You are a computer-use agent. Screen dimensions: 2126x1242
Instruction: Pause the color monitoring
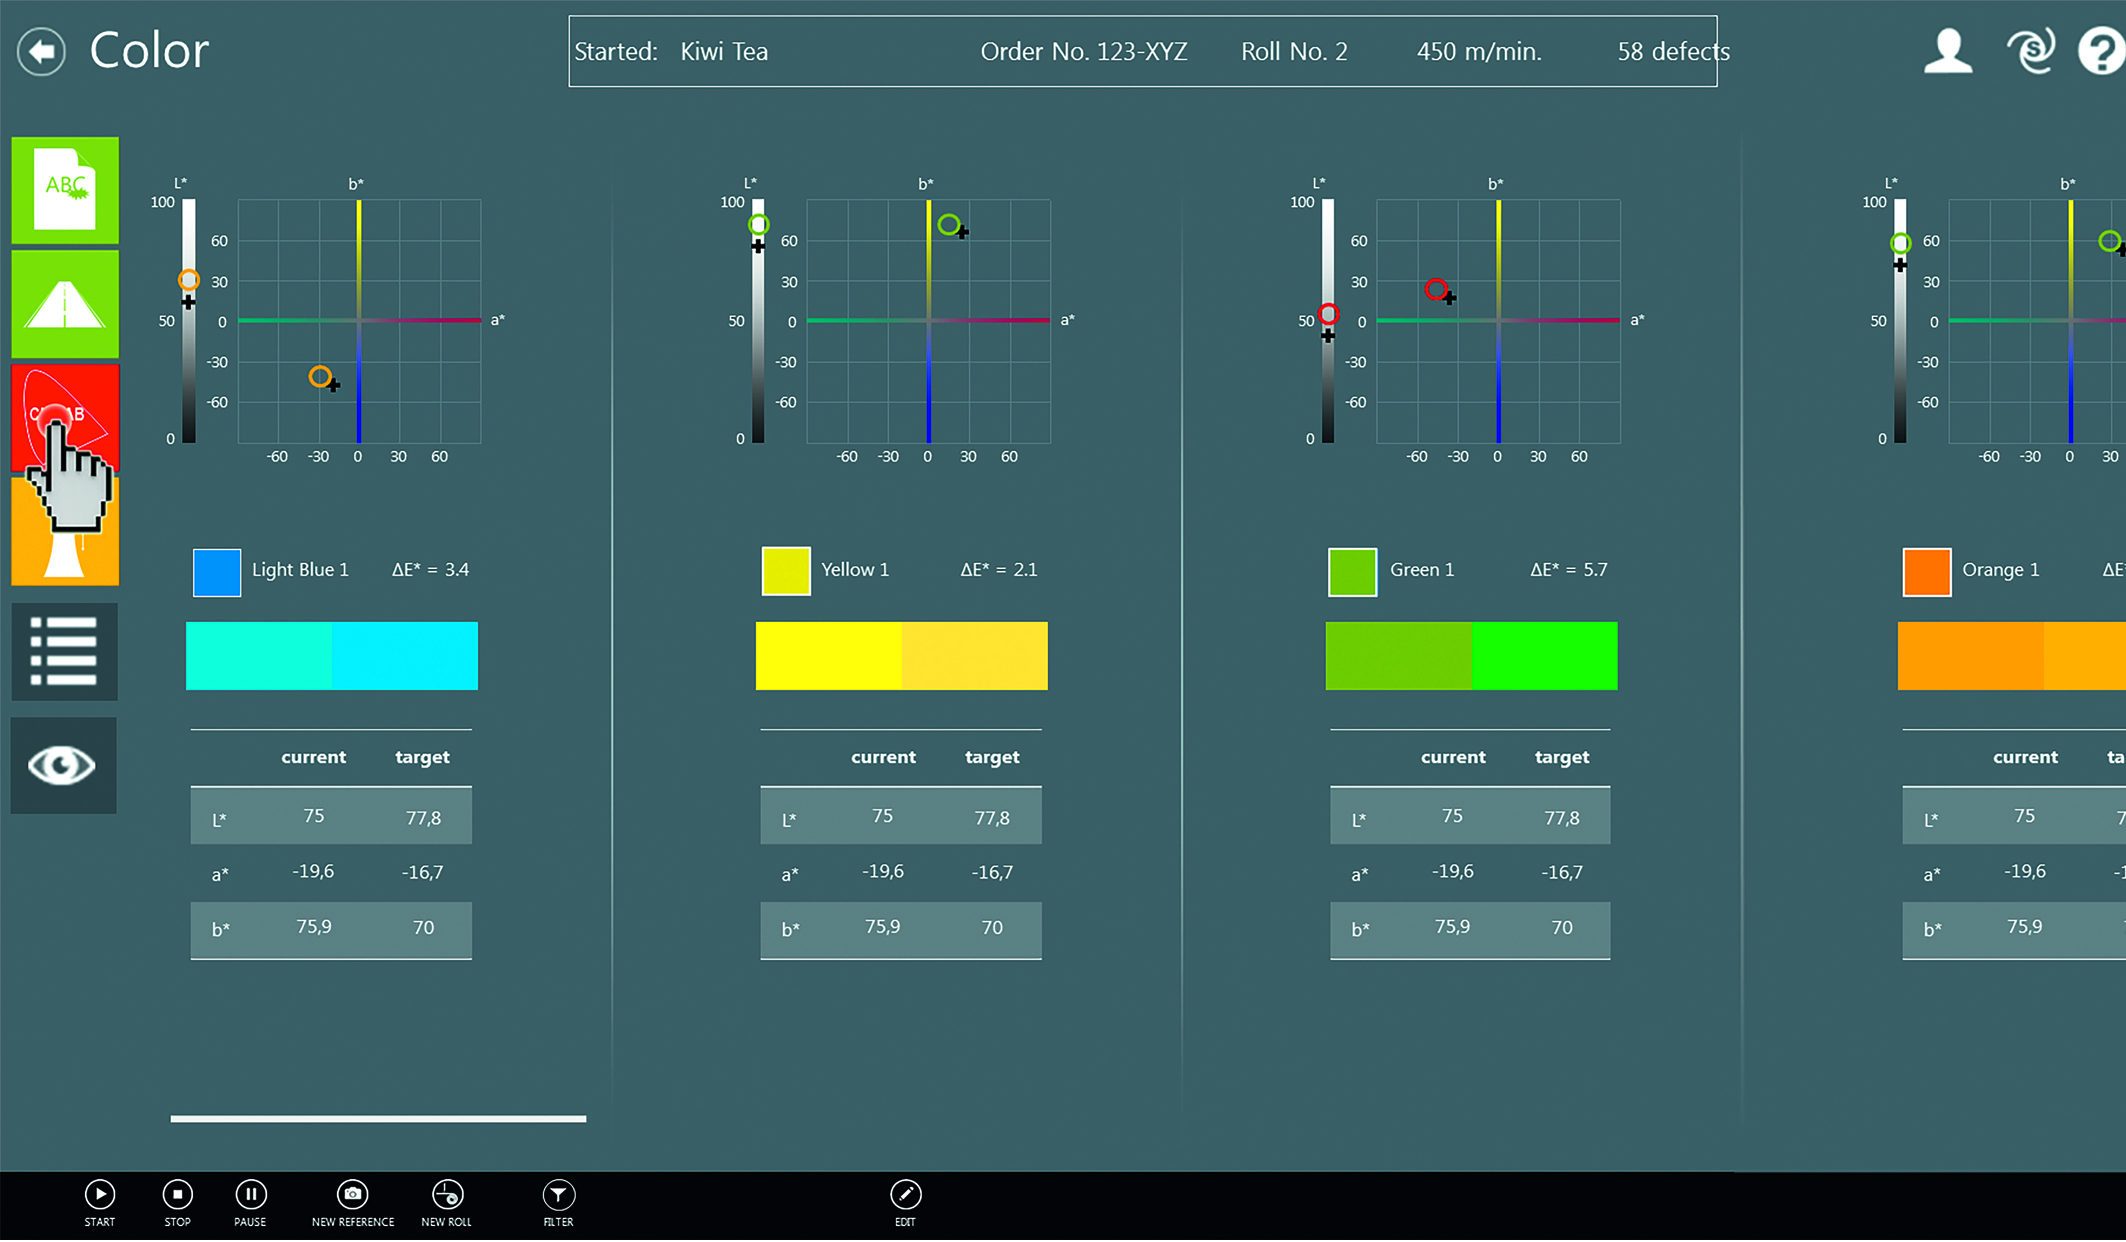coord(250,1193)
